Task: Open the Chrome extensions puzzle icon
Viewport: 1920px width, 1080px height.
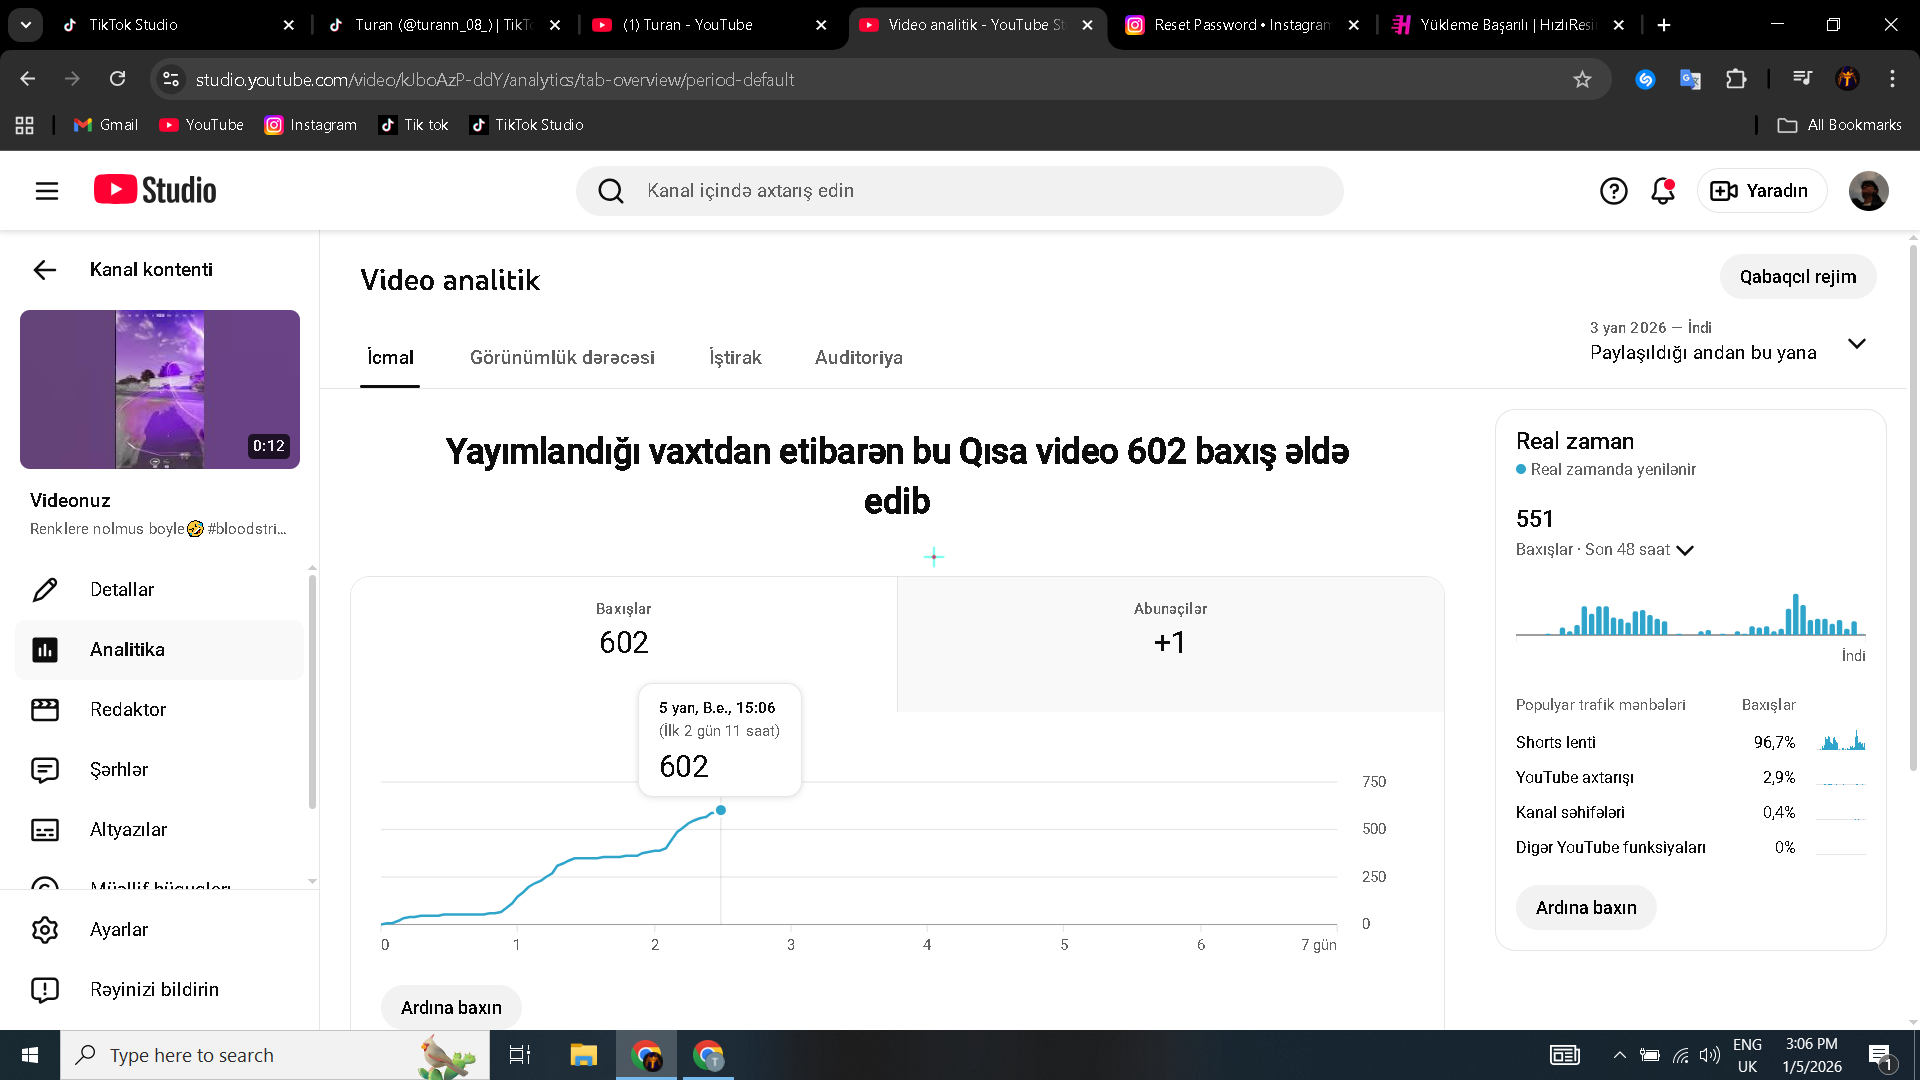Action: pos(1737,79)
